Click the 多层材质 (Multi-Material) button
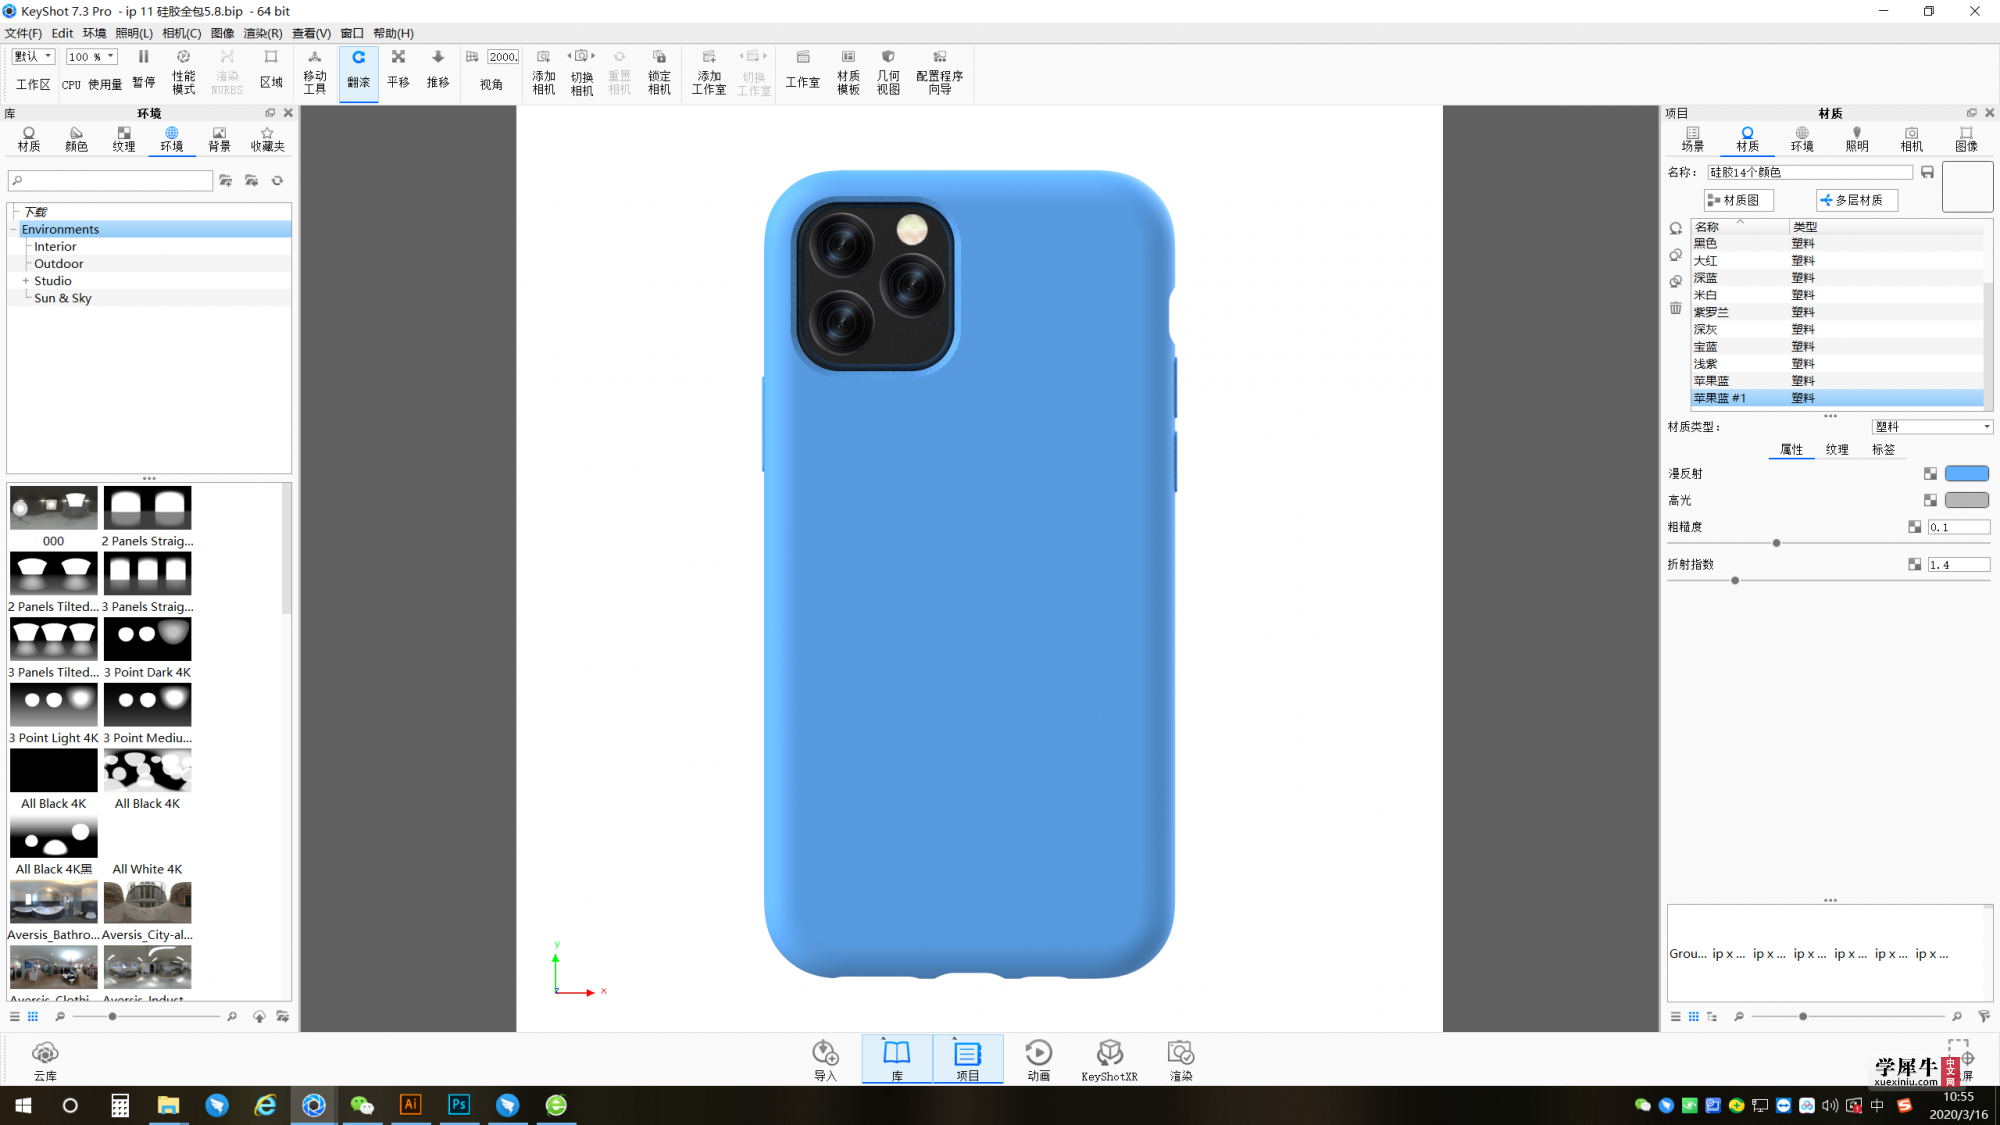The width and height of the screenshot is (2000, 1125). [1857, 201]
